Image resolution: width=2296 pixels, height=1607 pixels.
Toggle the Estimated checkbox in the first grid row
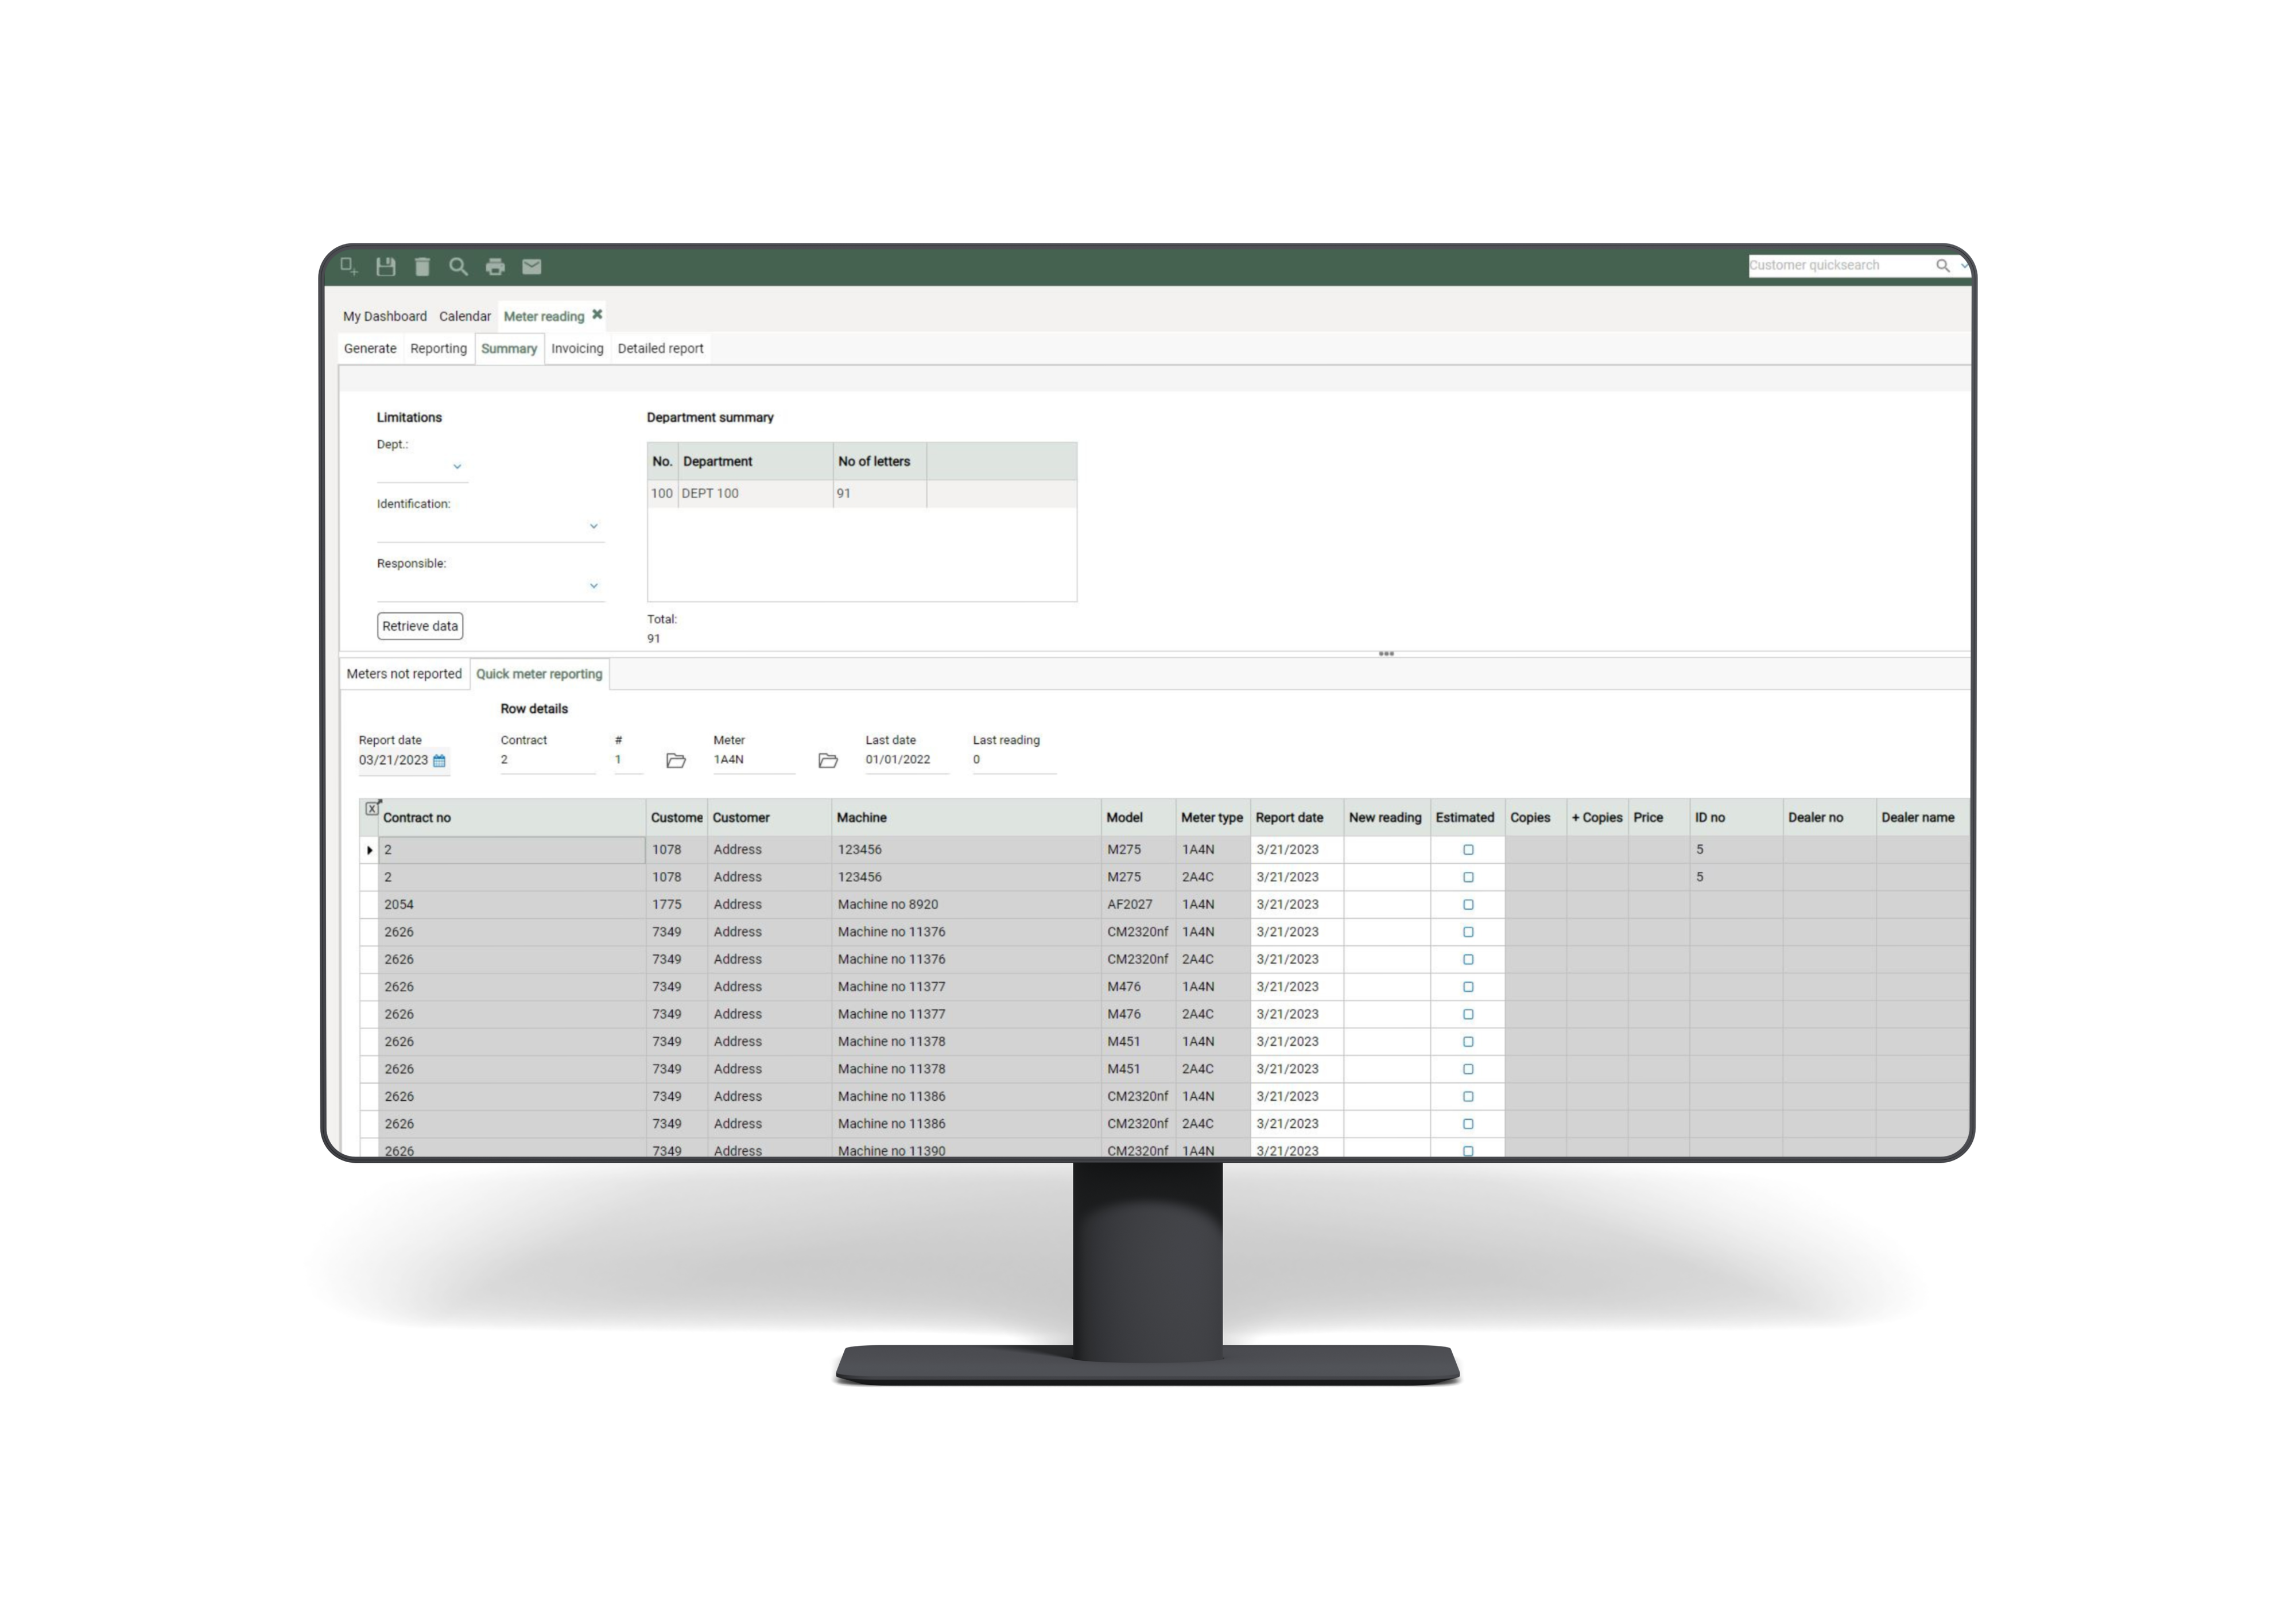(x=1468, y=850)
